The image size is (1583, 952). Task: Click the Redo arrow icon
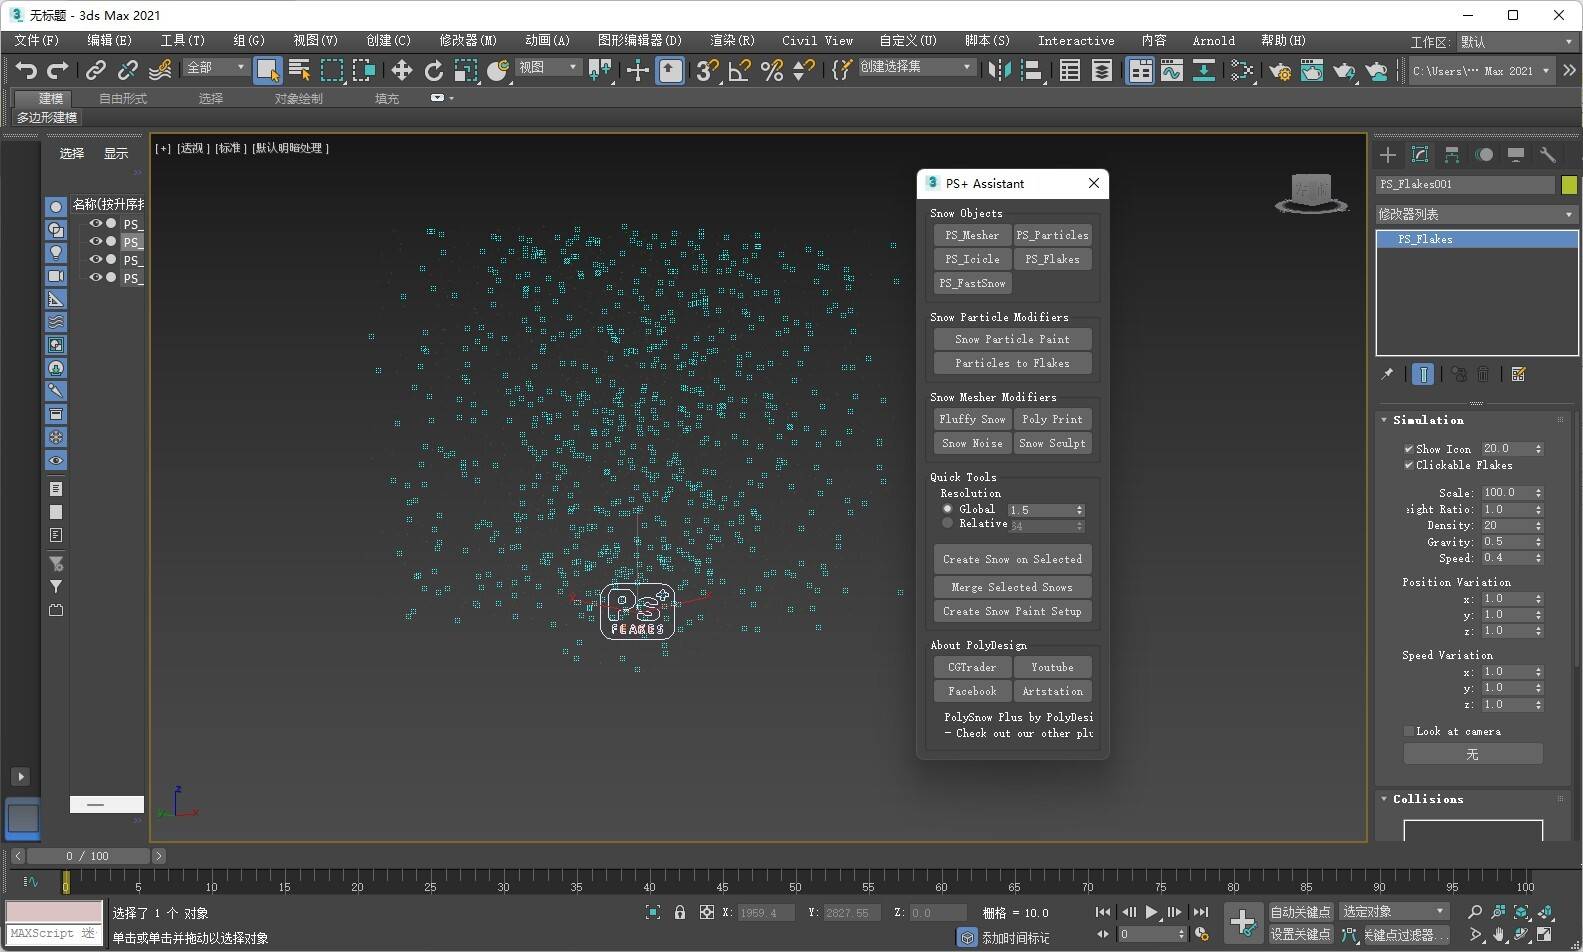click(57, 70)
